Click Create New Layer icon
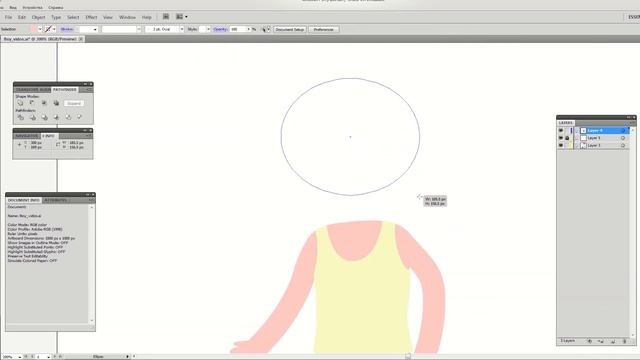The image size is (640, 360). pyautogui.click(x=613, y=341)
